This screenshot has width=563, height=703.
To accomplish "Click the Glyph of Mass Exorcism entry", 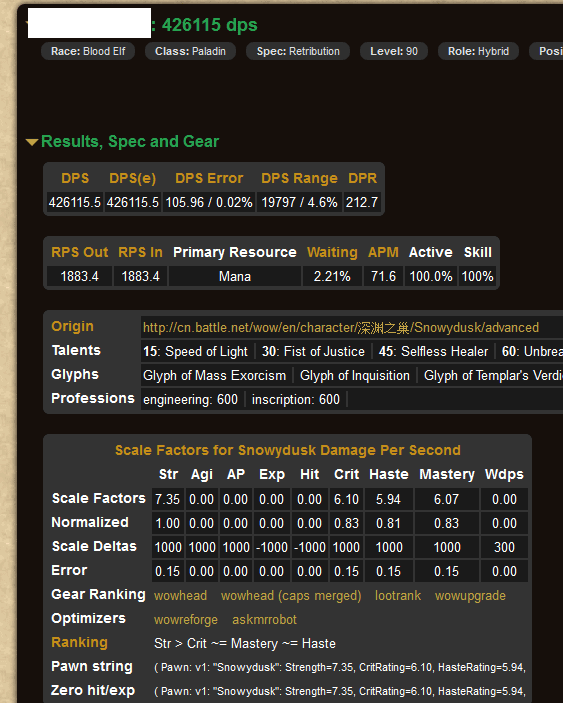I will coord(214,375).
